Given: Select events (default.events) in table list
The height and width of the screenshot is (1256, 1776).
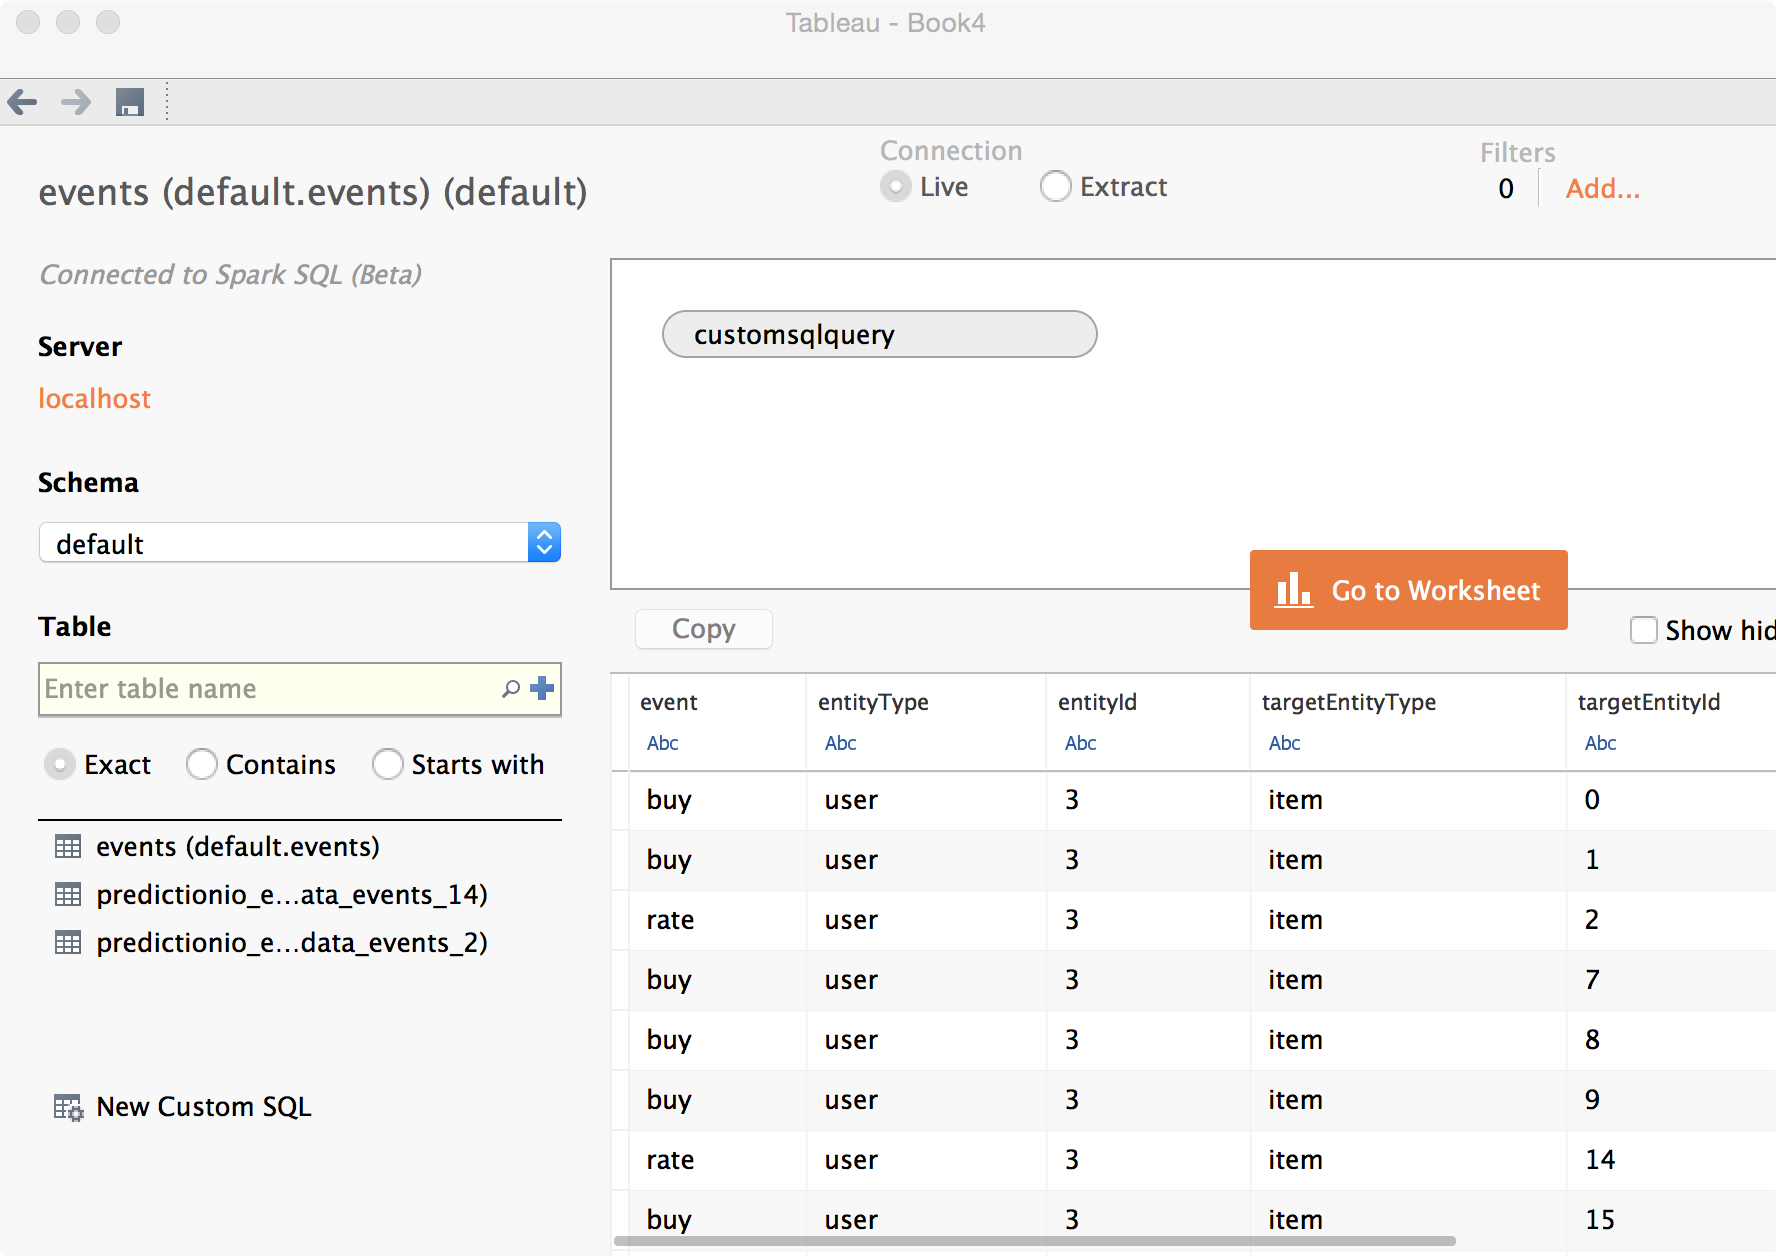Looking at the screenshot, I should coord(238,847).
